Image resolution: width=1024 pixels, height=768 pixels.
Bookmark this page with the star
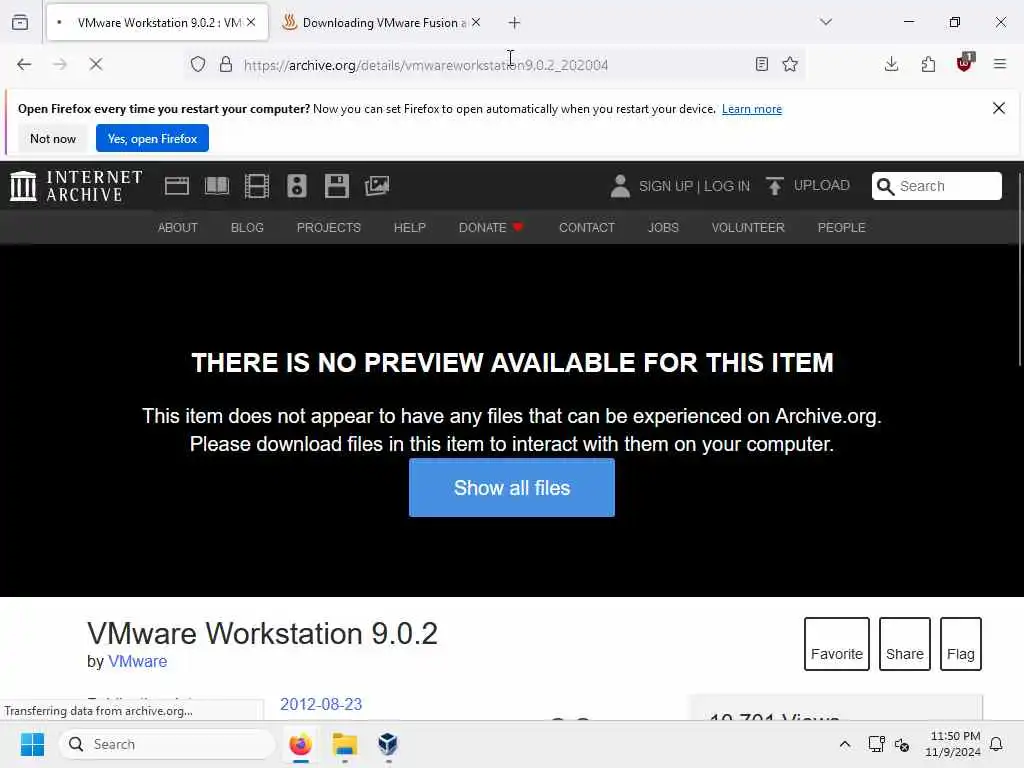(790, 64)
